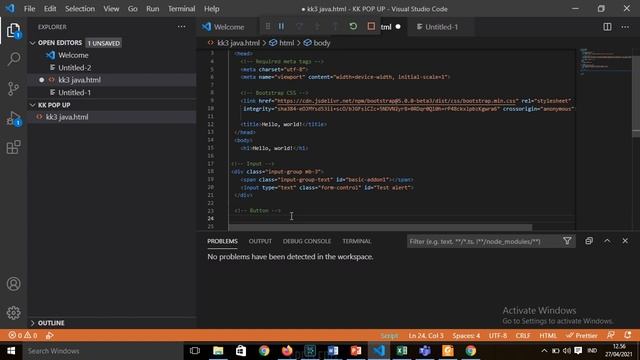Change HTML language mode in status bar

[x=548, y=336]
